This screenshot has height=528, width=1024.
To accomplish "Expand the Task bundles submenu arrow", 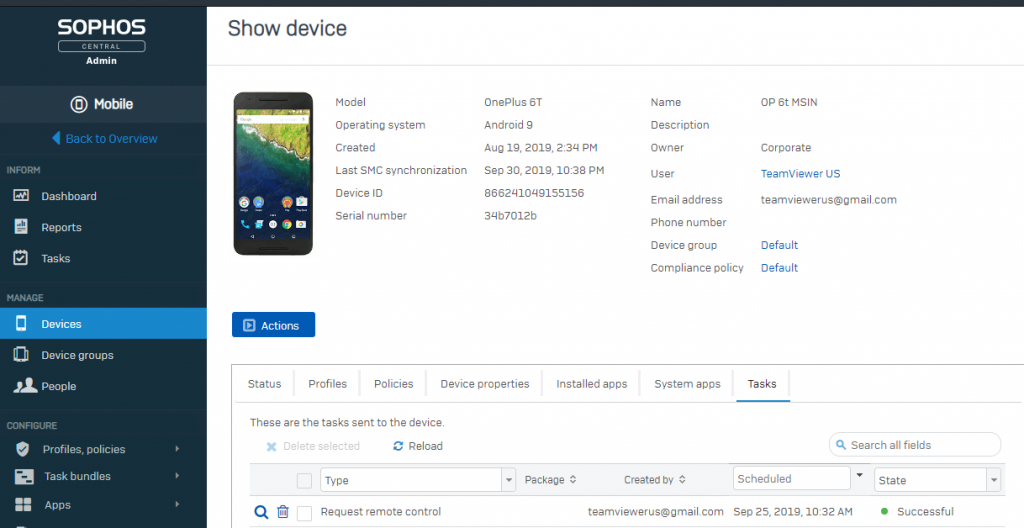I will (x=177, y=476).
